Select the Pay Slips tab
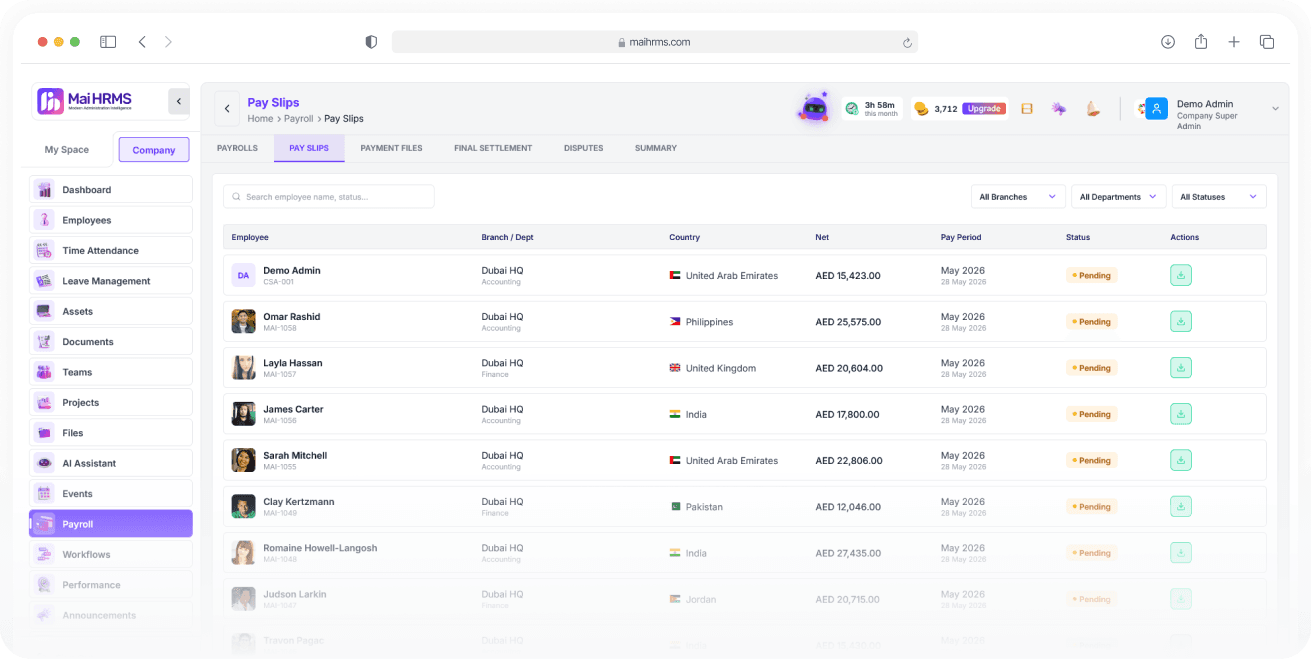The image size is (1311, 659). click(309, 148)
